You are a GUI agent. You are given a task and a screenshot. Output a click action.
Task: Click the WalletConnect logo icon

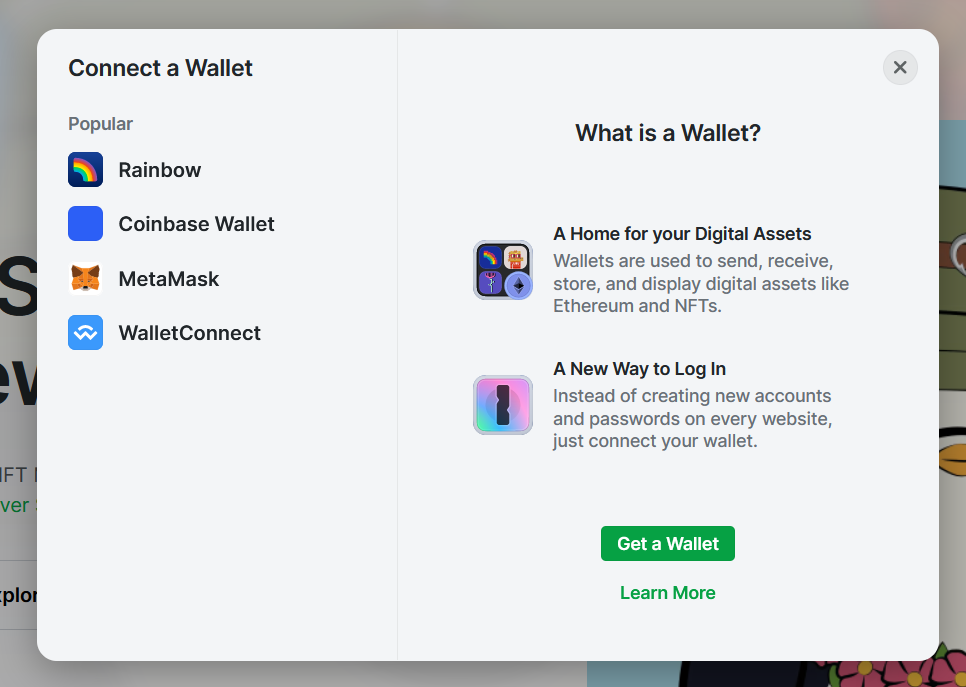[x=85, y=333]
